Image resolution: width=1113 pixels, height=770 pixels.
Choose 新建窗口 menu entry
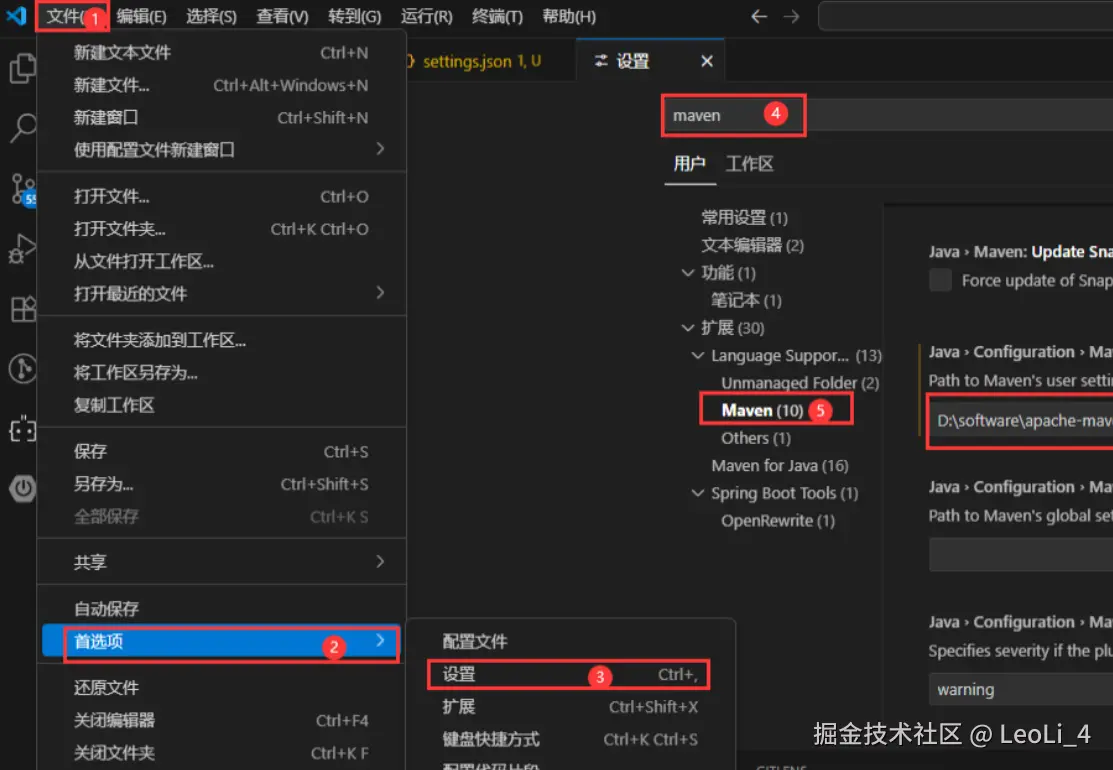point(221,118)
